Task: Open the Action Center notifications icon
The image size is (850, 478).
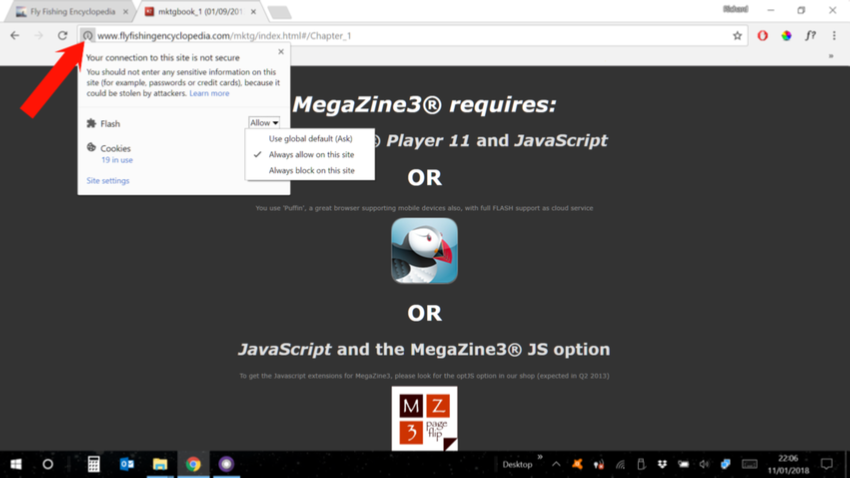Action: tap(827, 464)
